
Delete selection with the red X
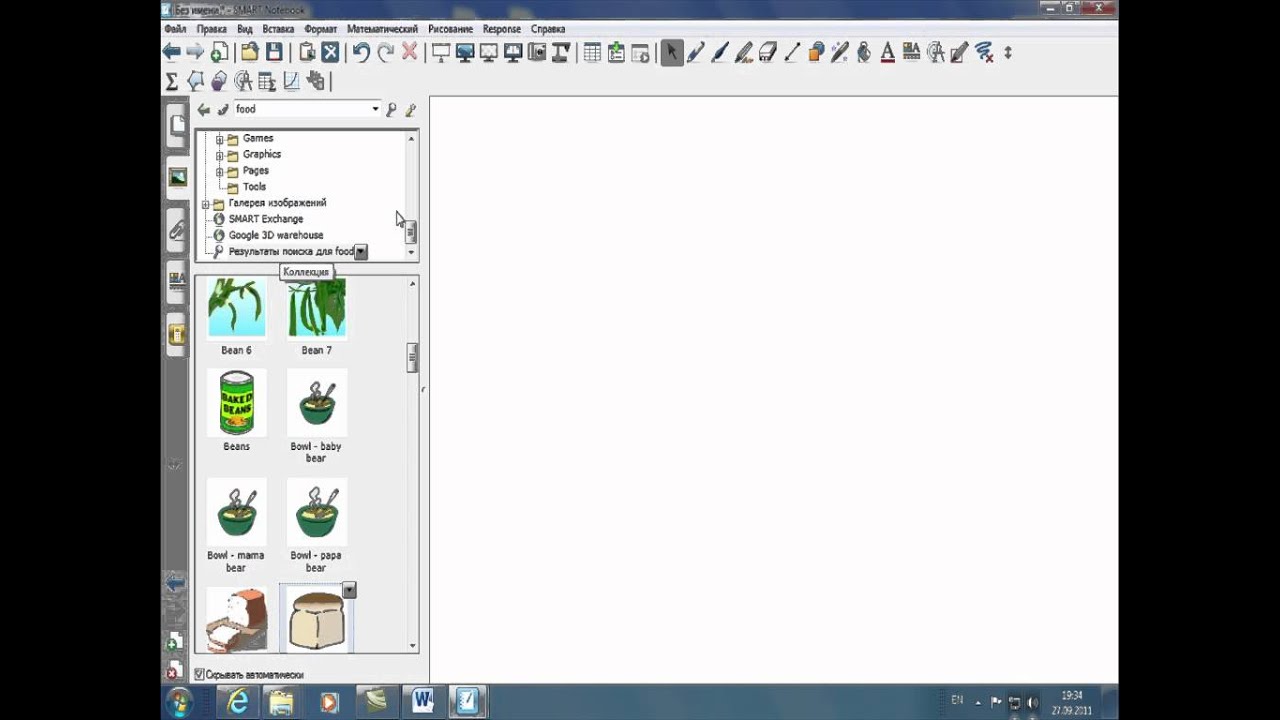tap(410, 53)
